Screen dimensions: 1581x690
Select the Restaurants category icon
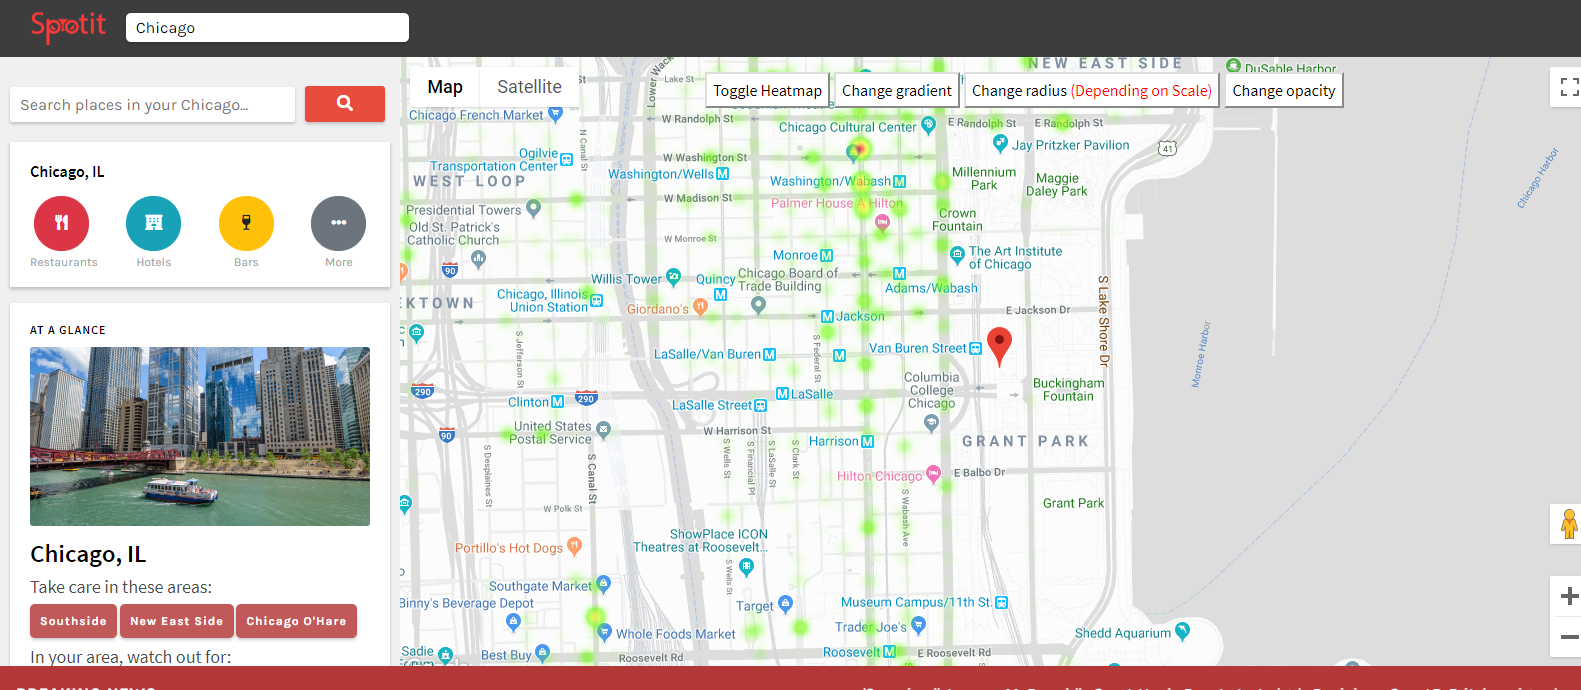(62, 223)
